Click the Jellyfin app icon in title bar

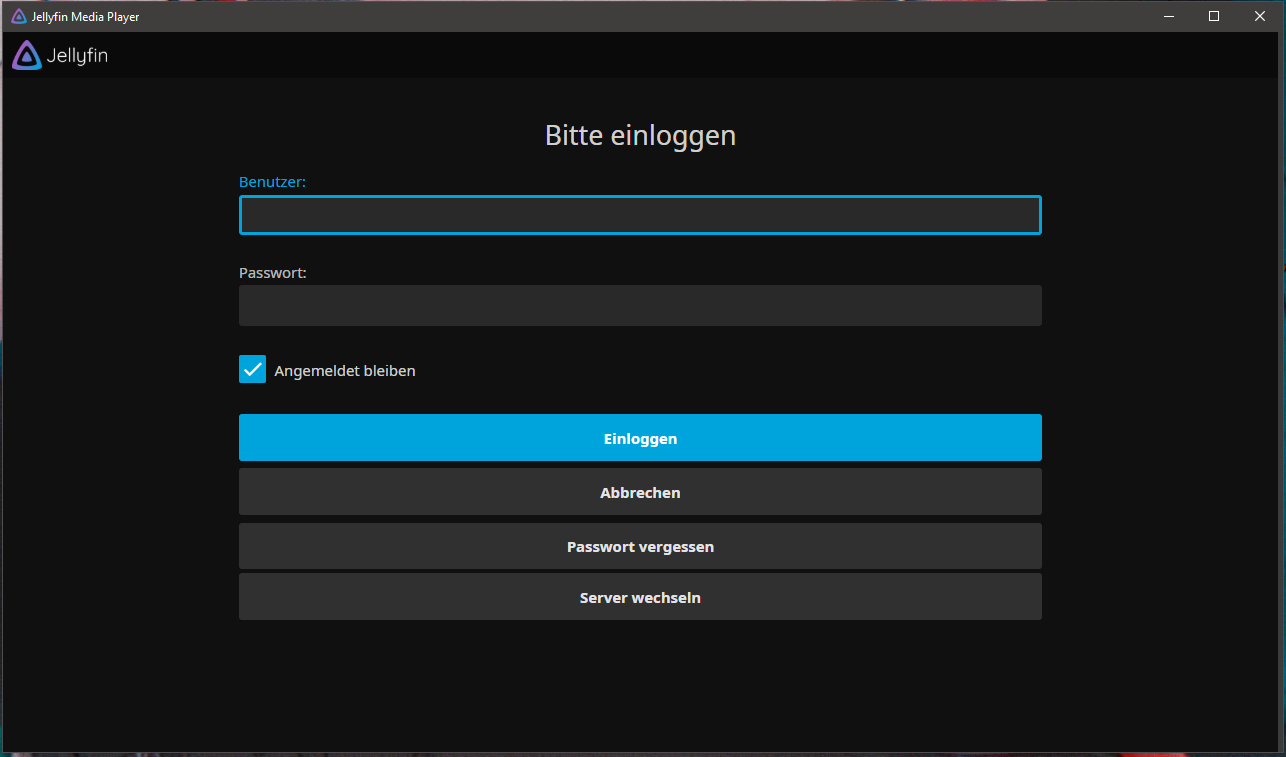click(x=18, y=16)
